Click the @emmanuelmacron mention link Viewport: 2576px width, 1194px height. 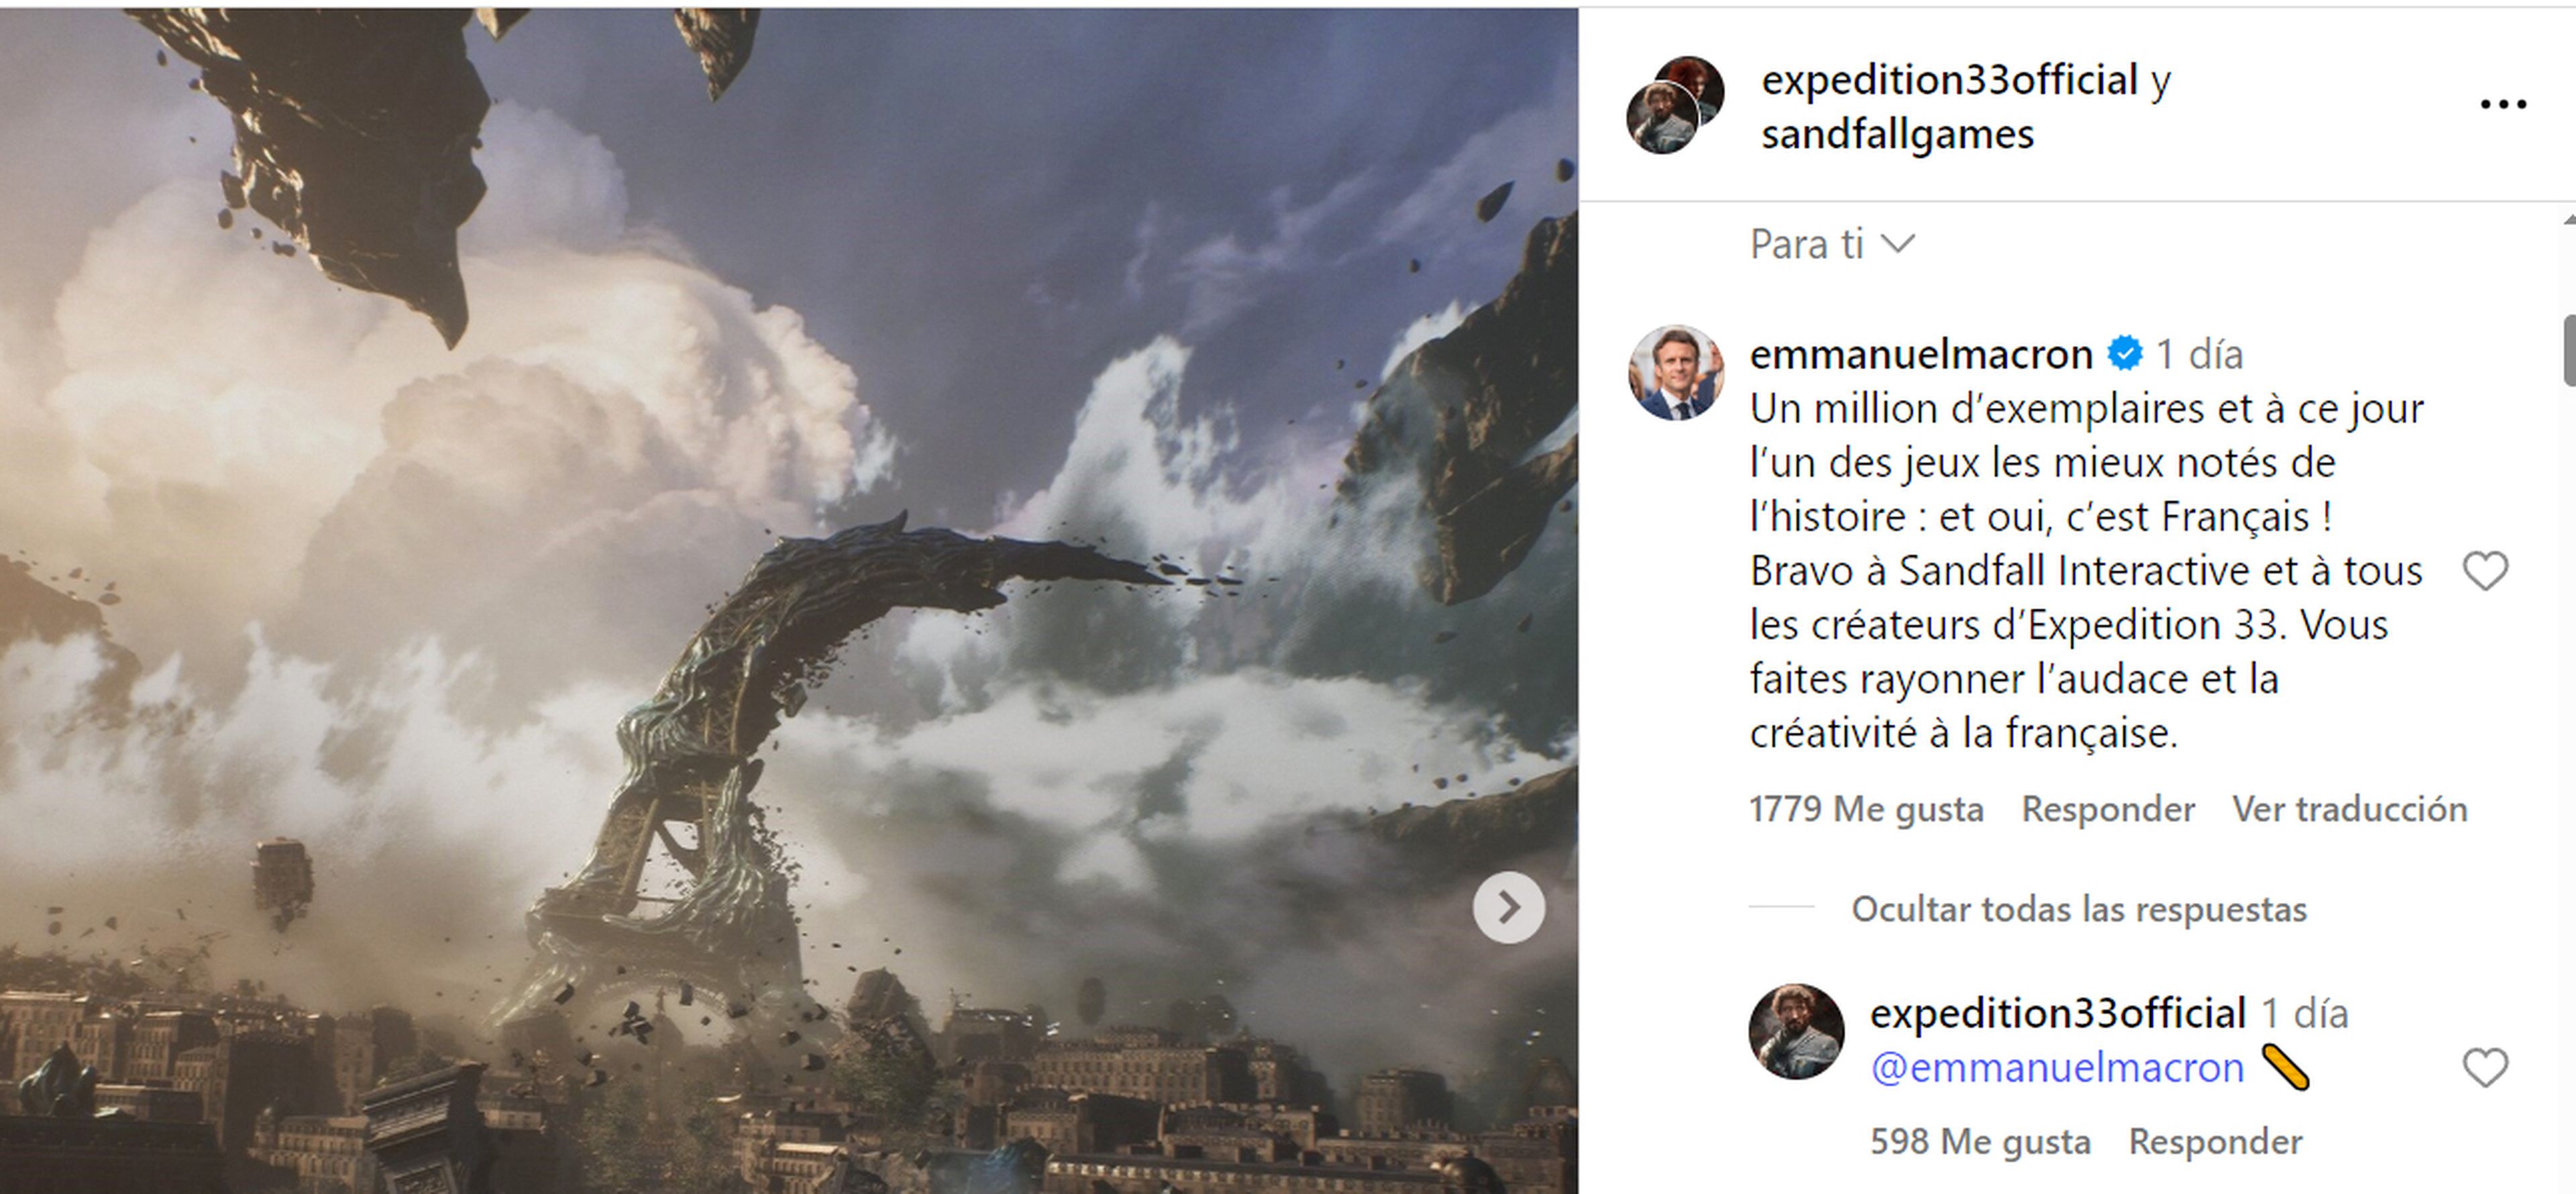pos(2057,1068)
